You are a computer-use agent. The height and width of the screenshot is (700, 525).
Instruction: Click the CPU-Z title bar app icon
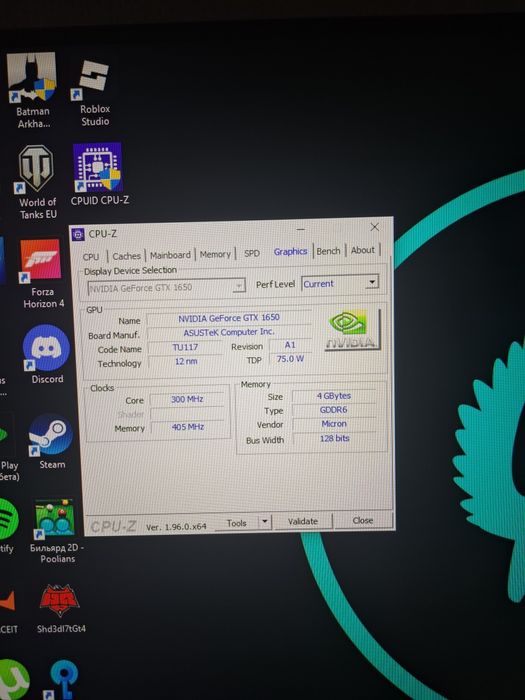tap(78, 234)
